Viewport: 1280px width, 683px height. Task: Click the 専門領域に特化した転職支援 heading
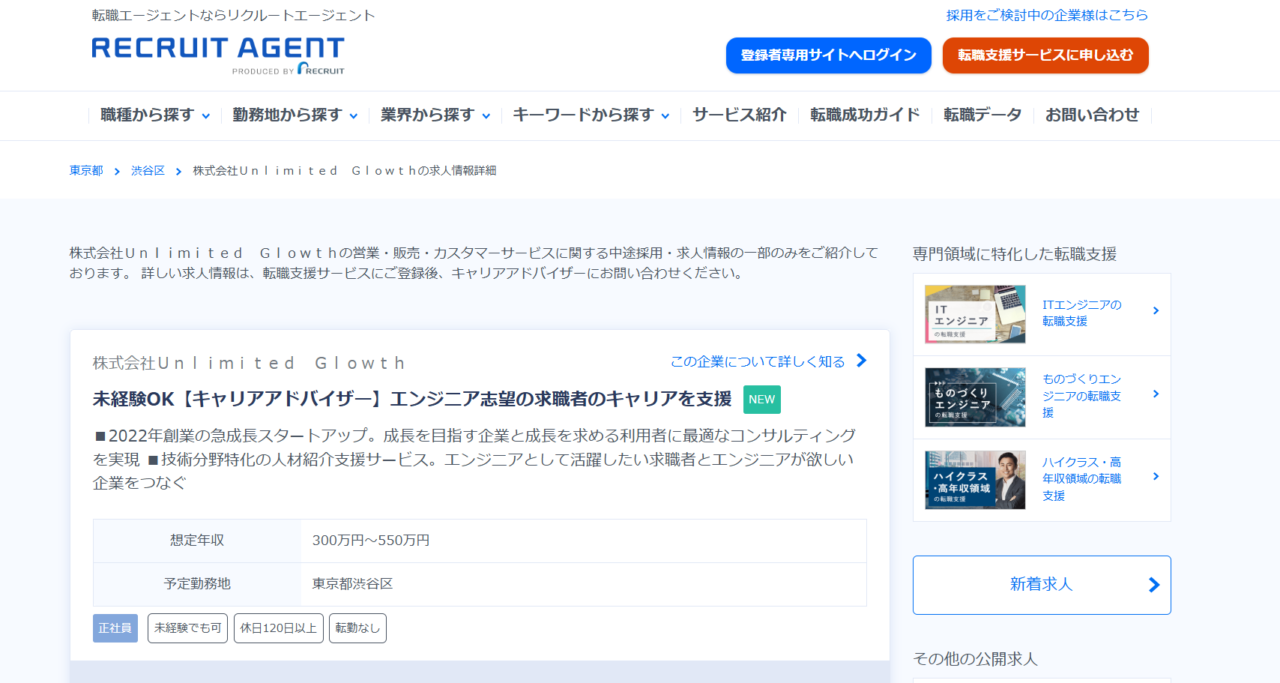pos(1015,254)
